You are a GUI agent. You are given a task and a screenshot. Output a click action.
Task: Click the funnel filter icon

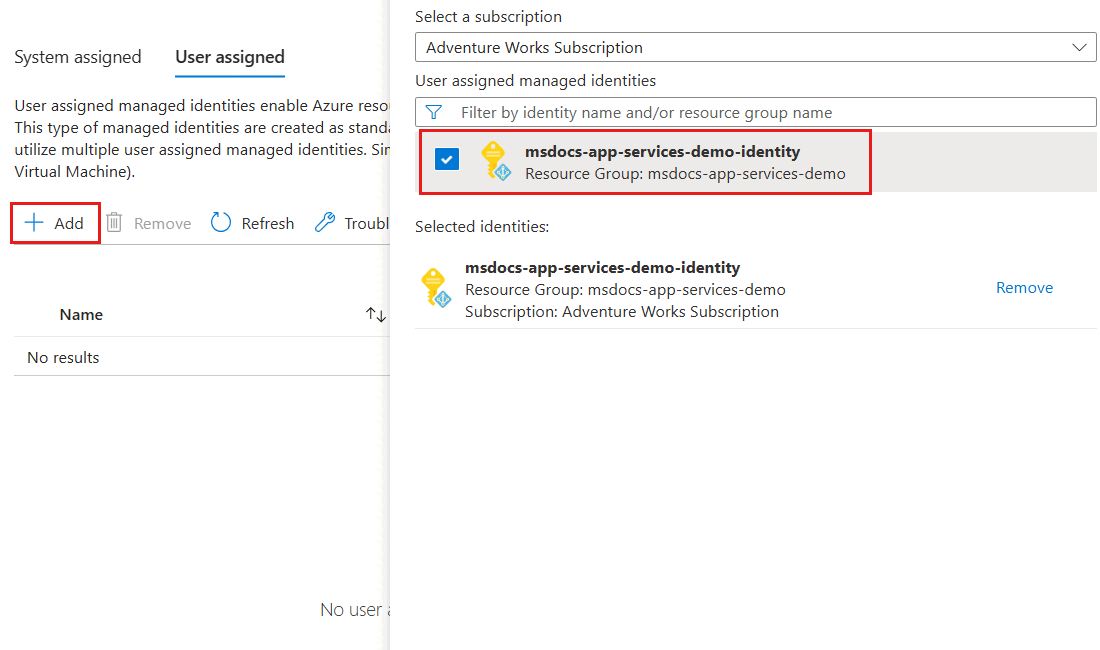(x=434, y=112)
